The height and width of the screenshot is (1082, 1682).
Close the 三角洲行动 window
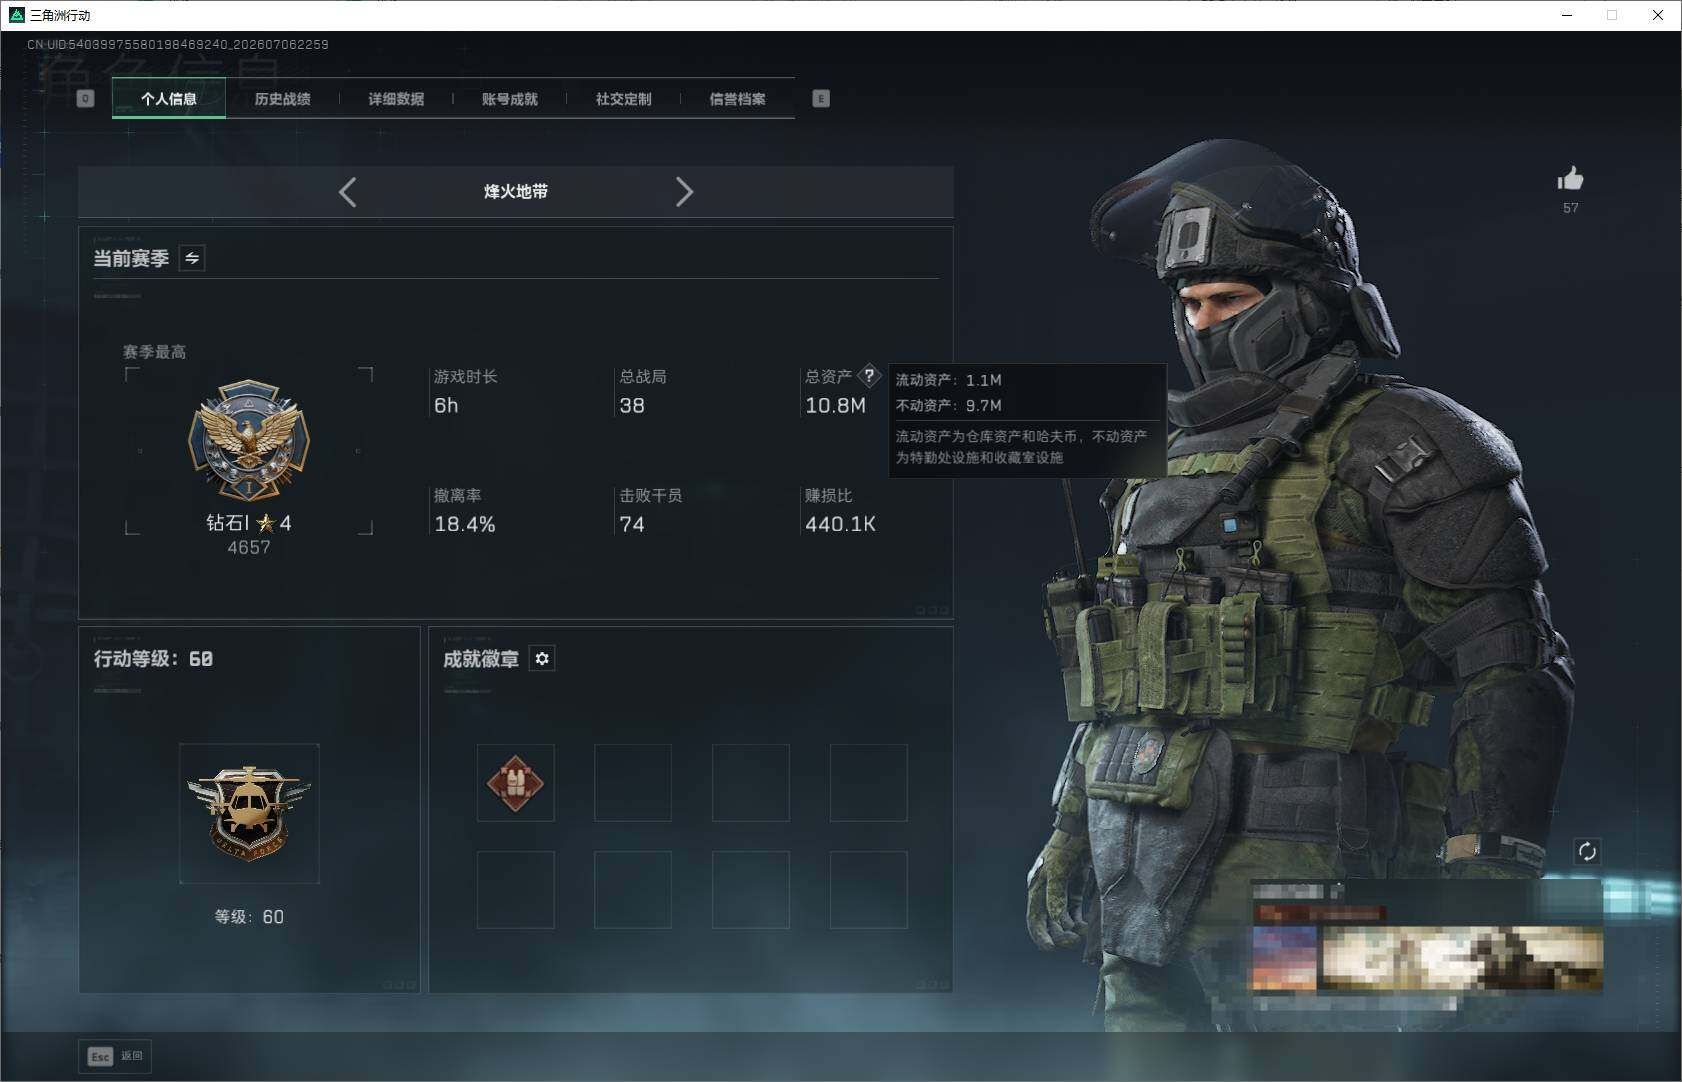coord(1658,15)
